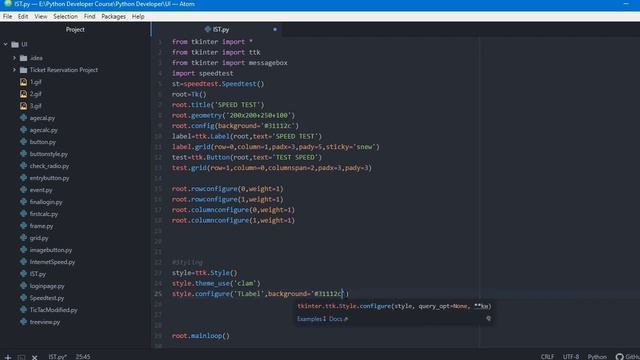Open Speedtest.py in the tree
Image resolution: width=640 pixels, height=360 pixels.
(47, 298)
